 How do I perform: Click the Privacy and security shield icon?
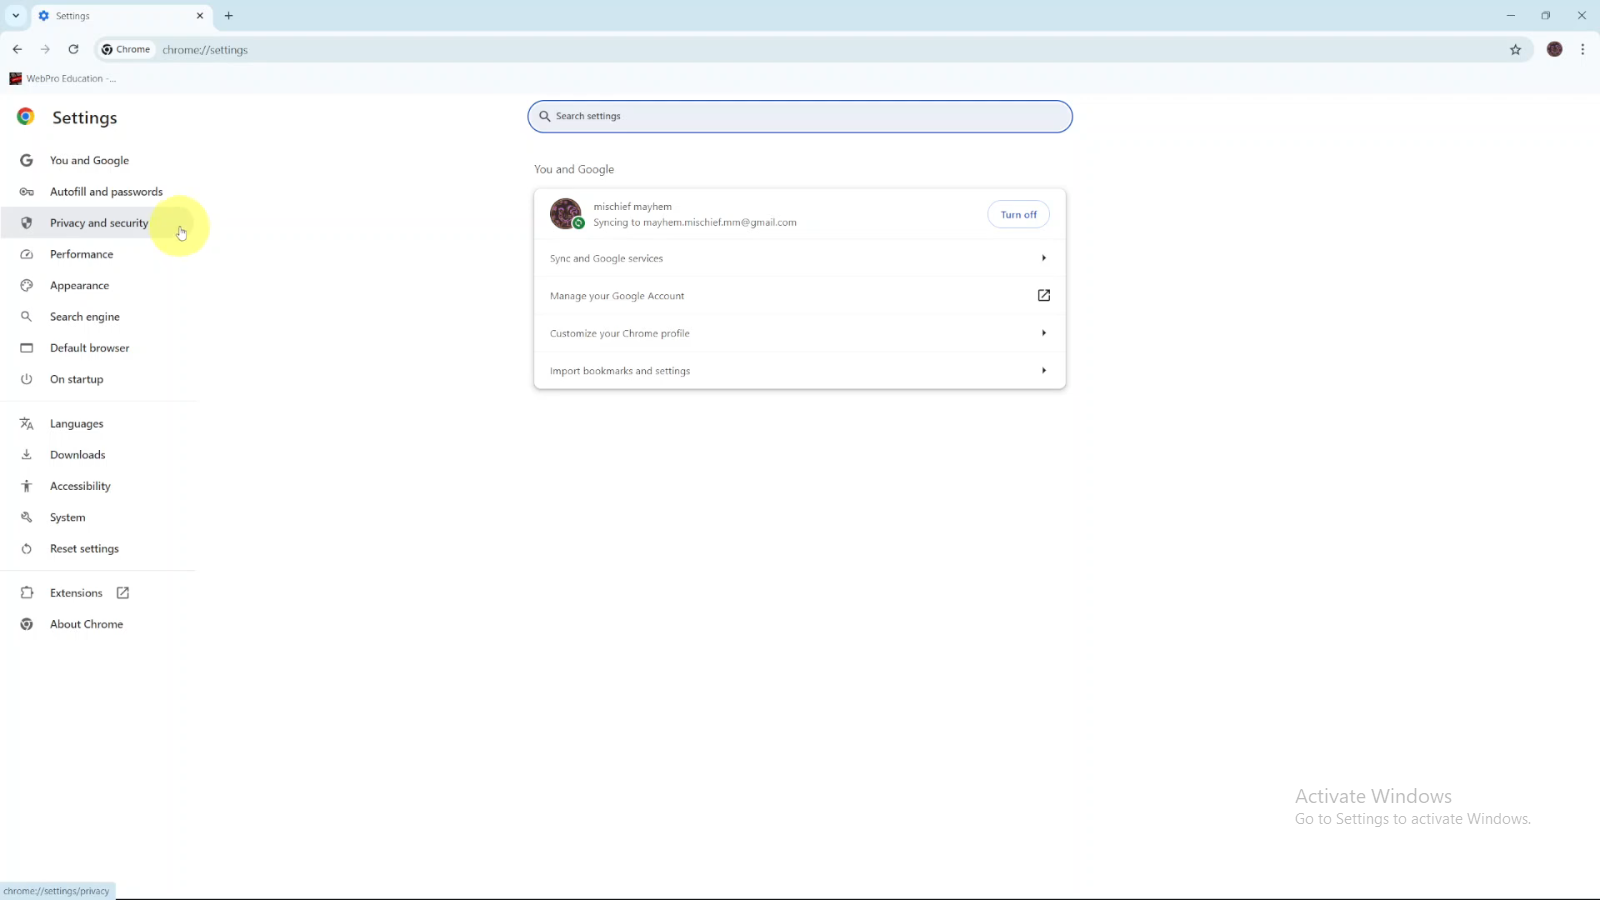27,223
